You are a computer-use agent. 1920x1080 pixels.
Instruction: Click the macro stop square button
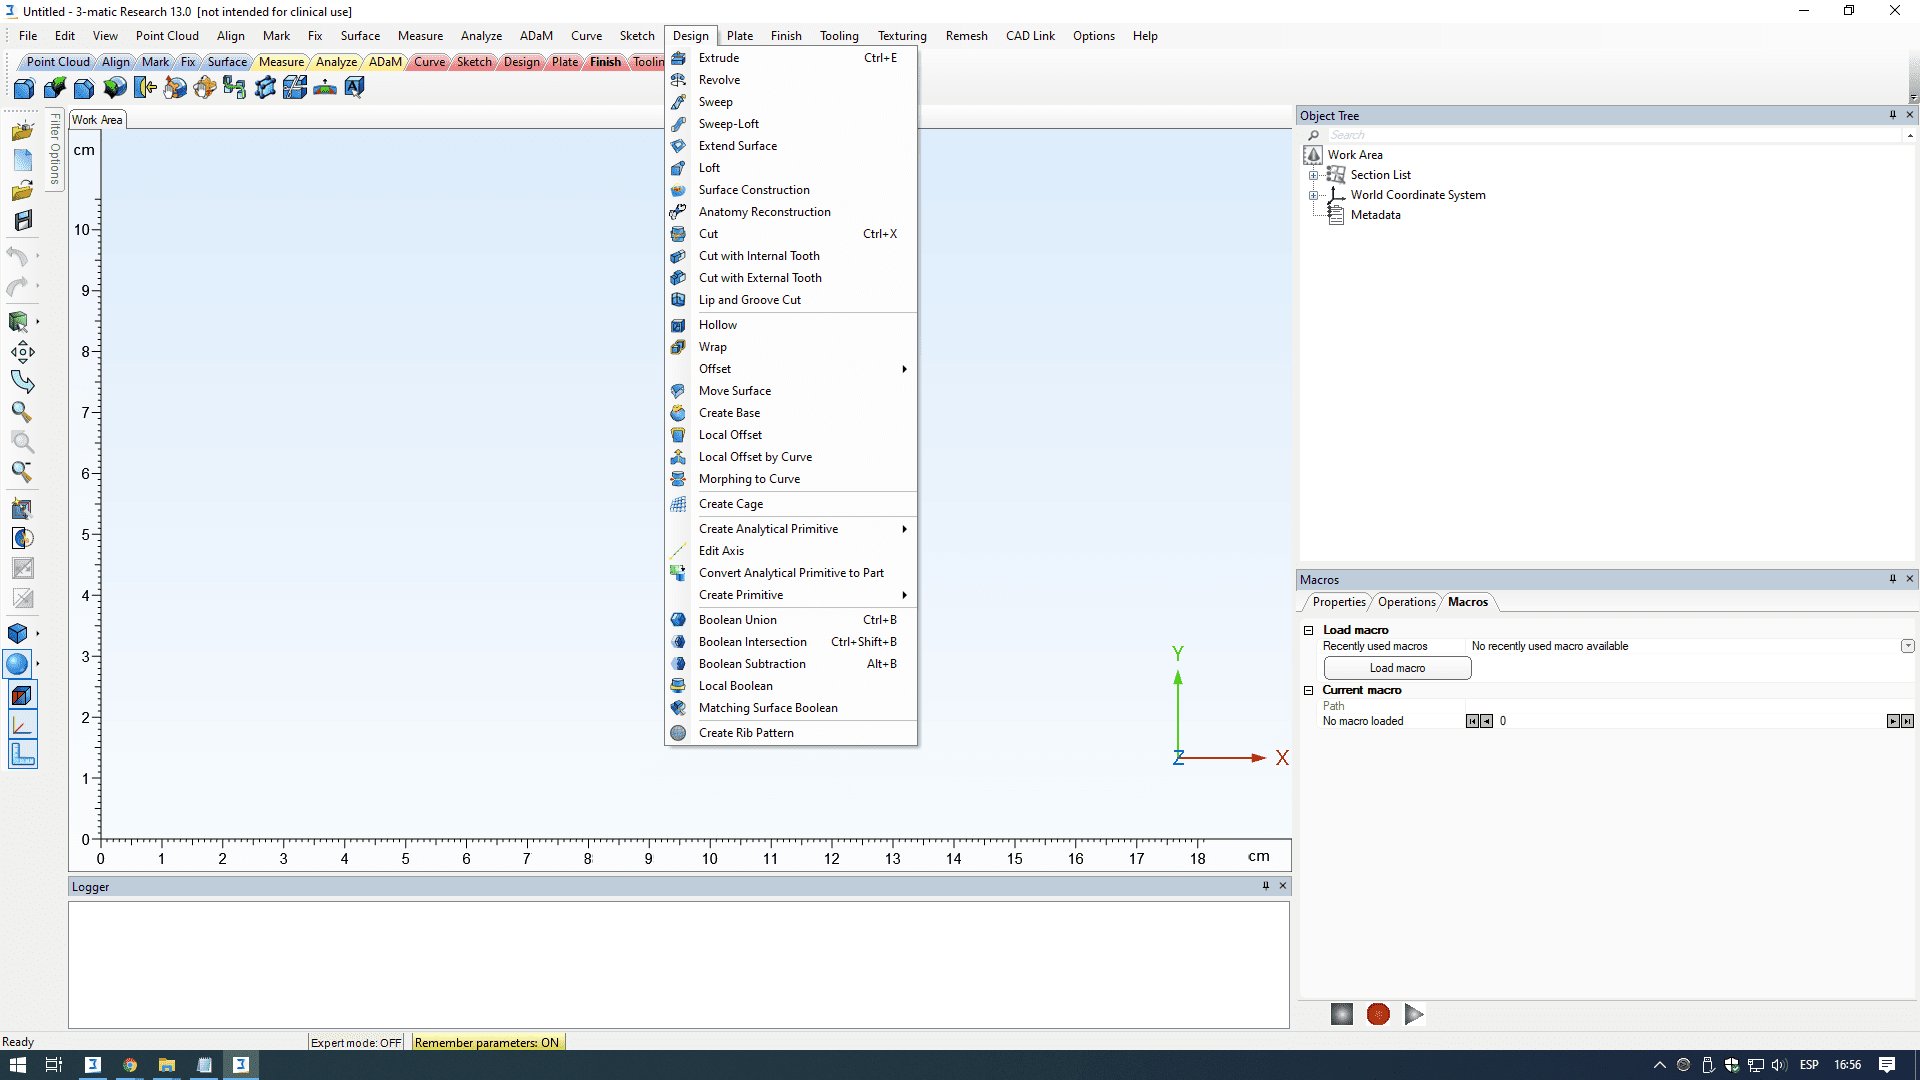(x=1342, y=1014)
